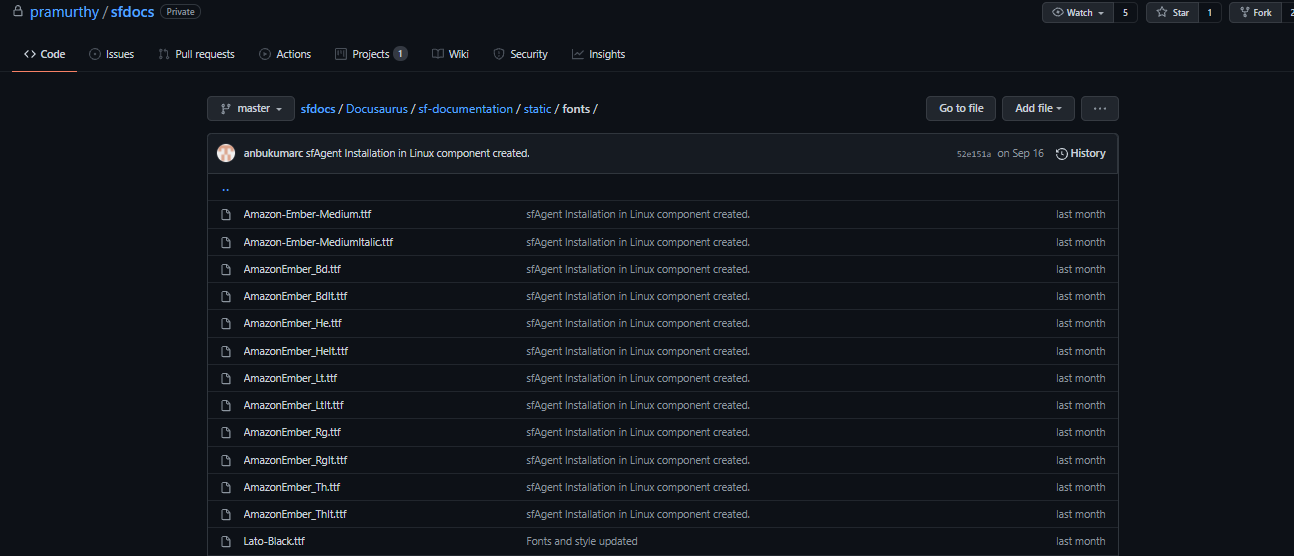
Task: Expand the master branch dropdown
Action: coord(251,108)
